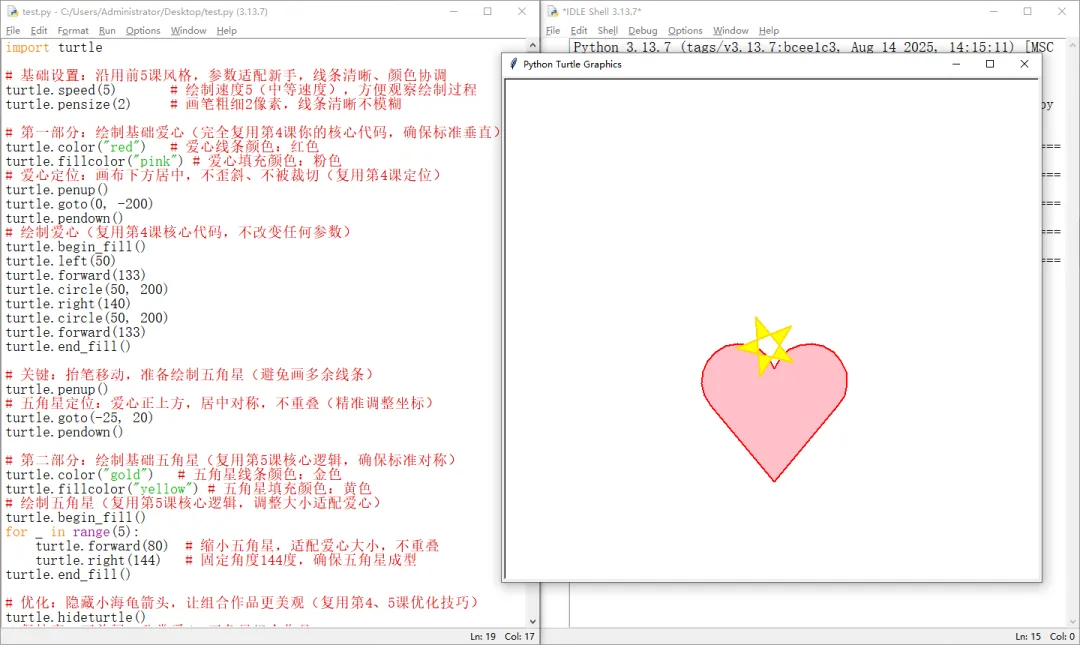Click the IDLE Shell title bar icon
The width and height of the screenshot is (1080, 645).
[x=552, y=11]
